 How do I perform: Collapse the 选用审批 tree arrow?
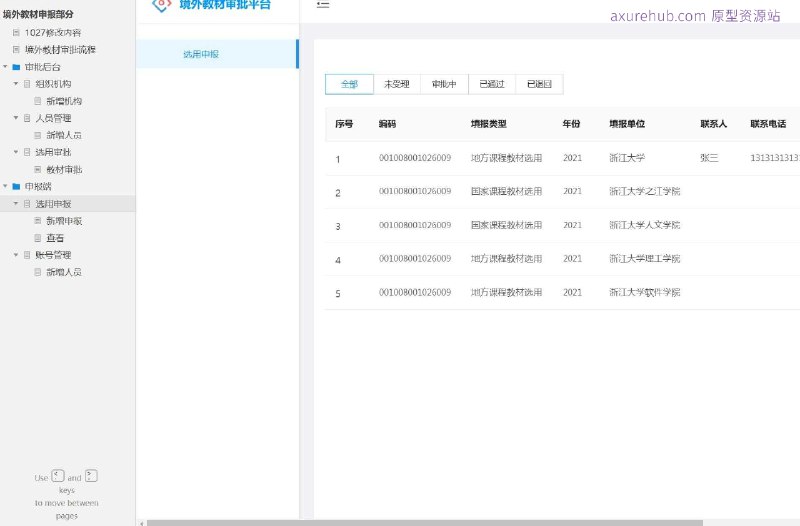16,152
